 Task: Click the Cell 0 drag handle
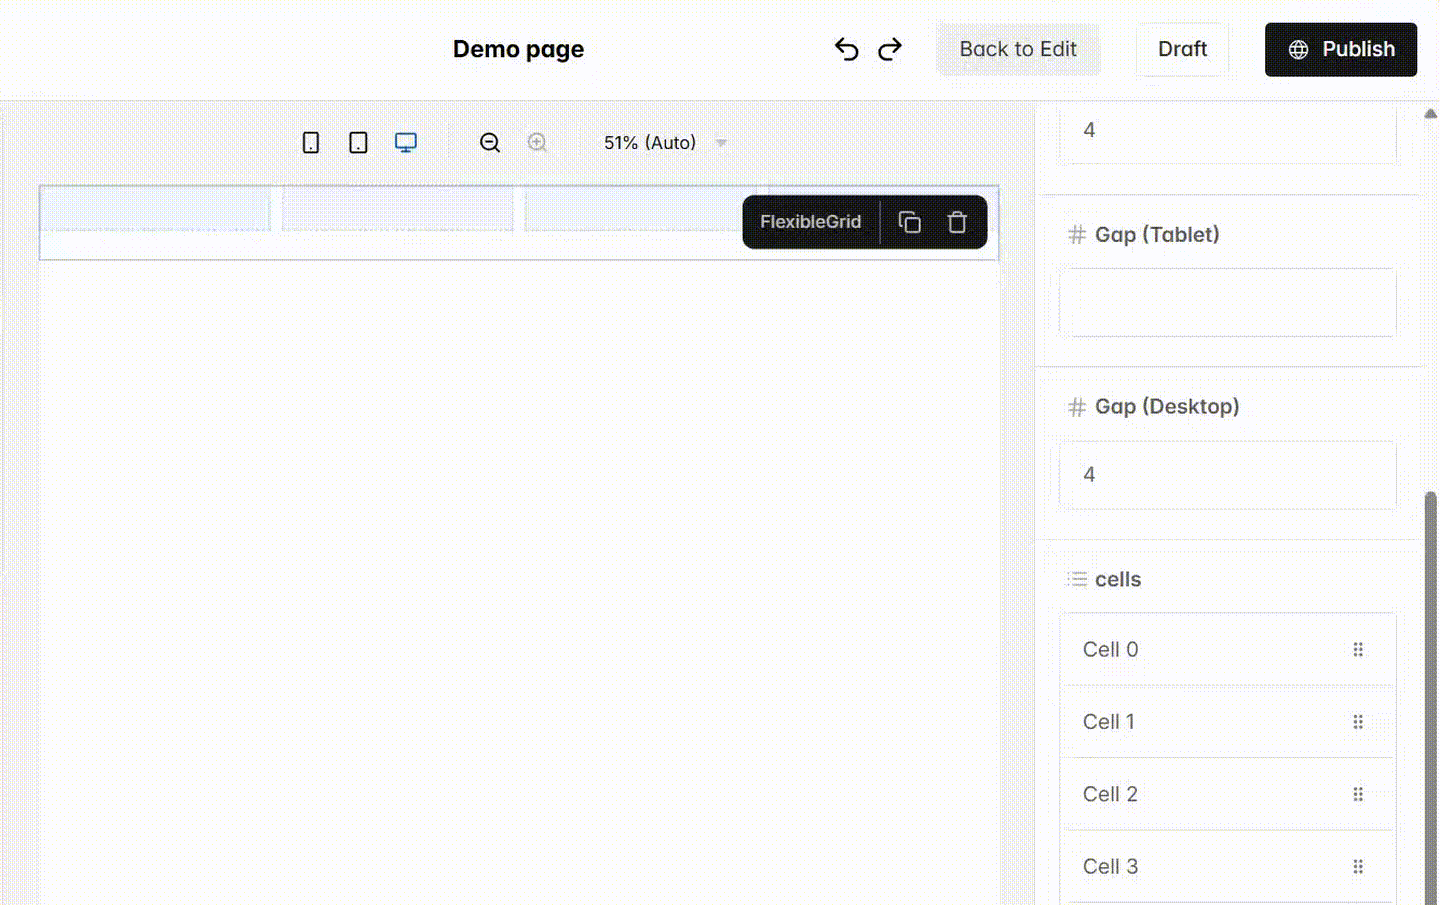point(1357,649)
